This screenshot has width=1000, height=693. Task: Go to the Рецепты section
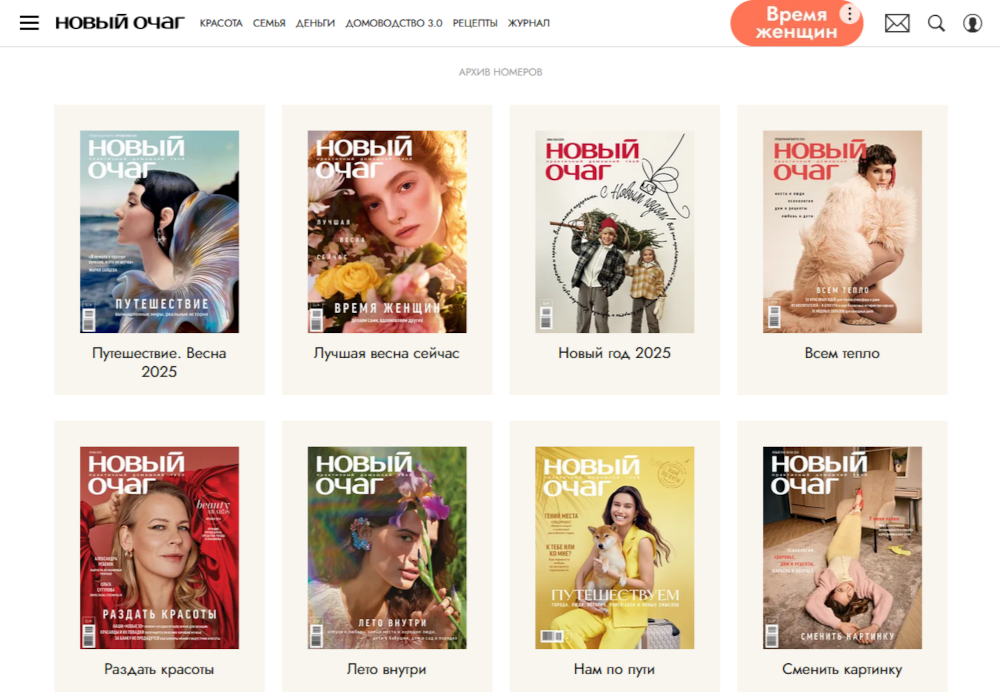click(x=475, y=23)
